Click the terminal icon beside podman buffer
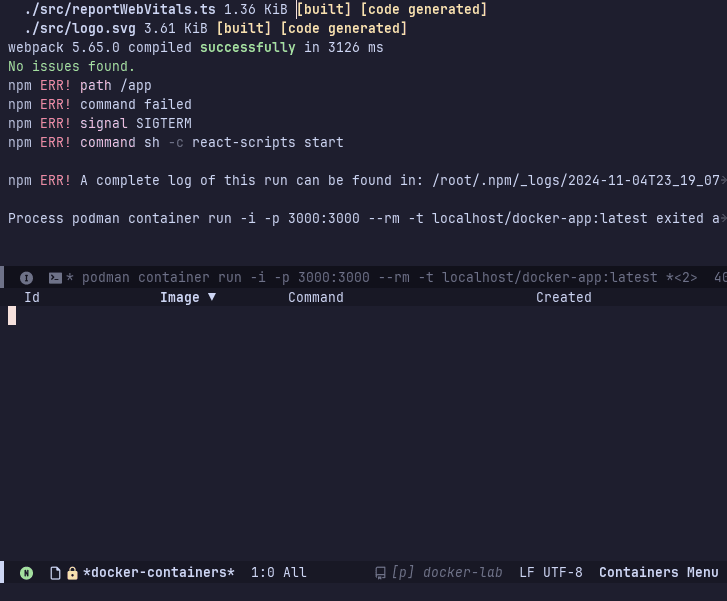Viewport: 727px width, 601px height. (56, 278)
